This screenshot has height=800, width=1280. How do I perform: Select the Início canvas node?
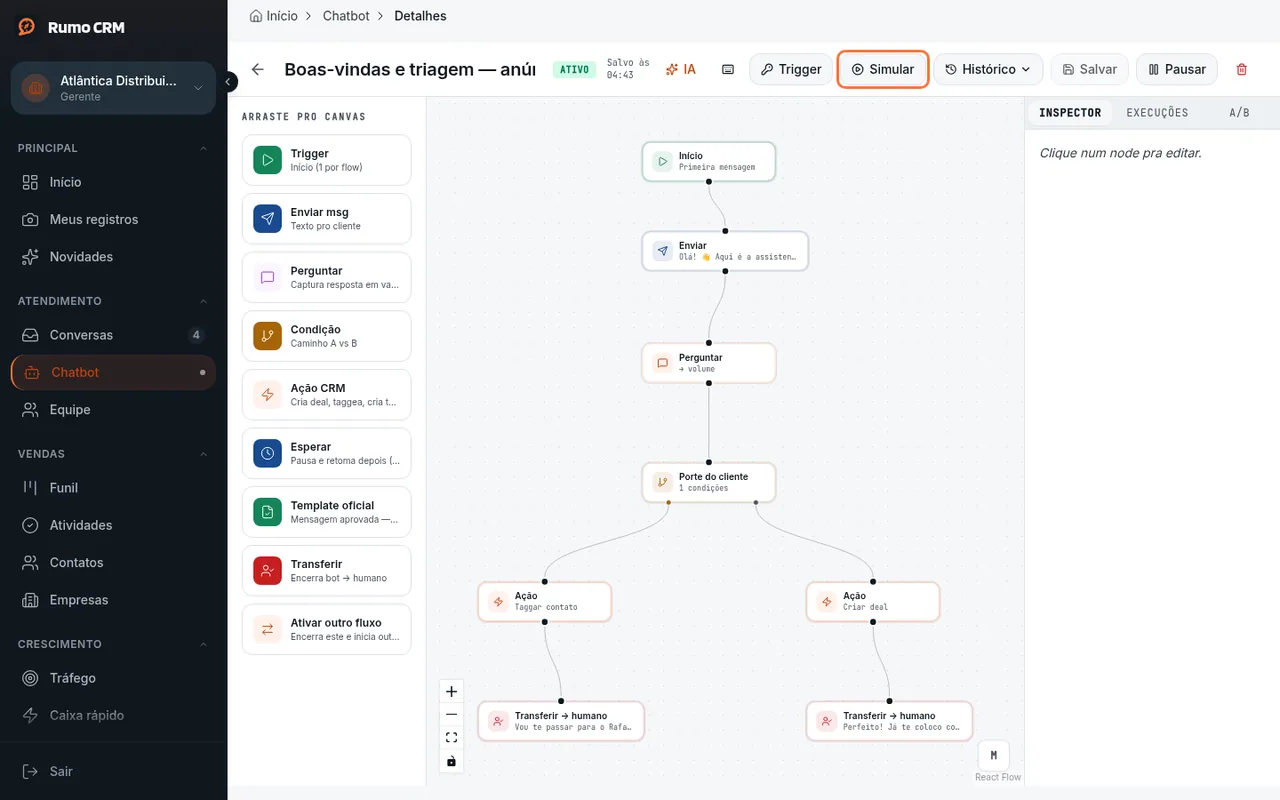[709, 161]
